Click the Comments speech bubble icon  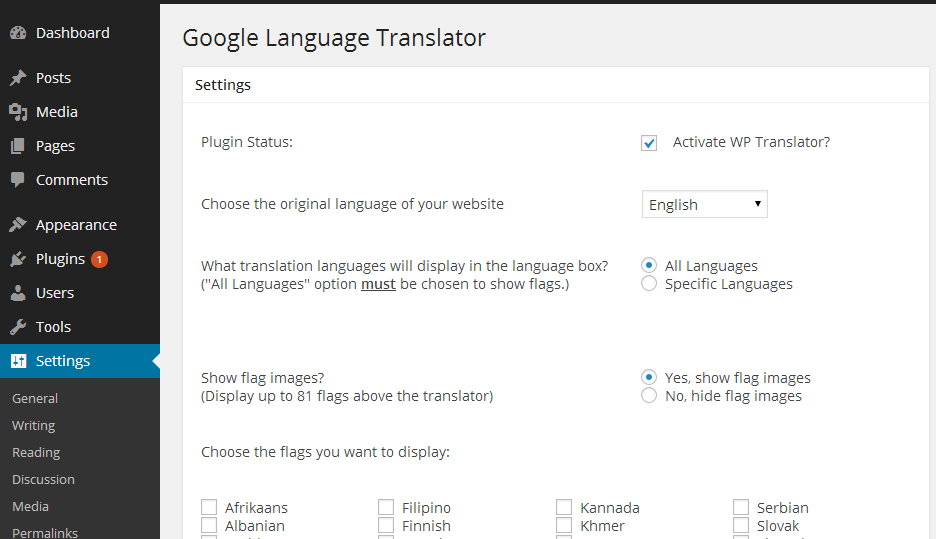pyautogui.click(x=18, y=180)
